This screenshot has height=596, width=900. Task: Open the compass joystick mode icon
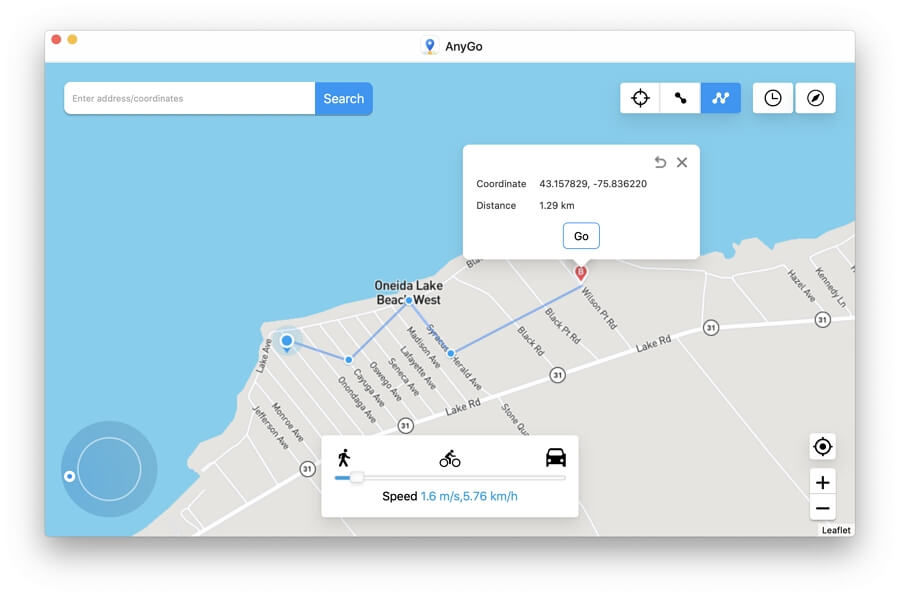click(815, 97)
